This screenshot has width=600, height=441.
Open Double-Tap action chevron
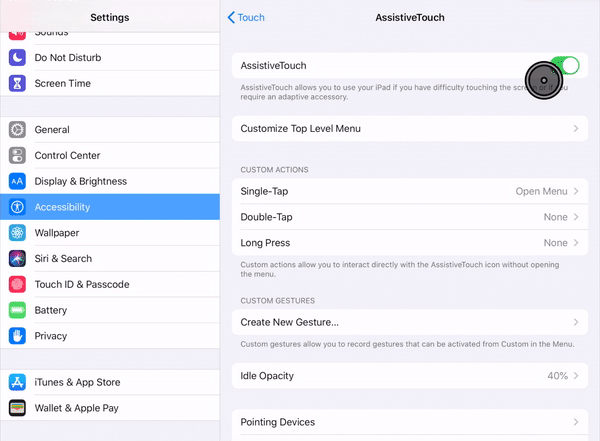[x=576, y=217]
